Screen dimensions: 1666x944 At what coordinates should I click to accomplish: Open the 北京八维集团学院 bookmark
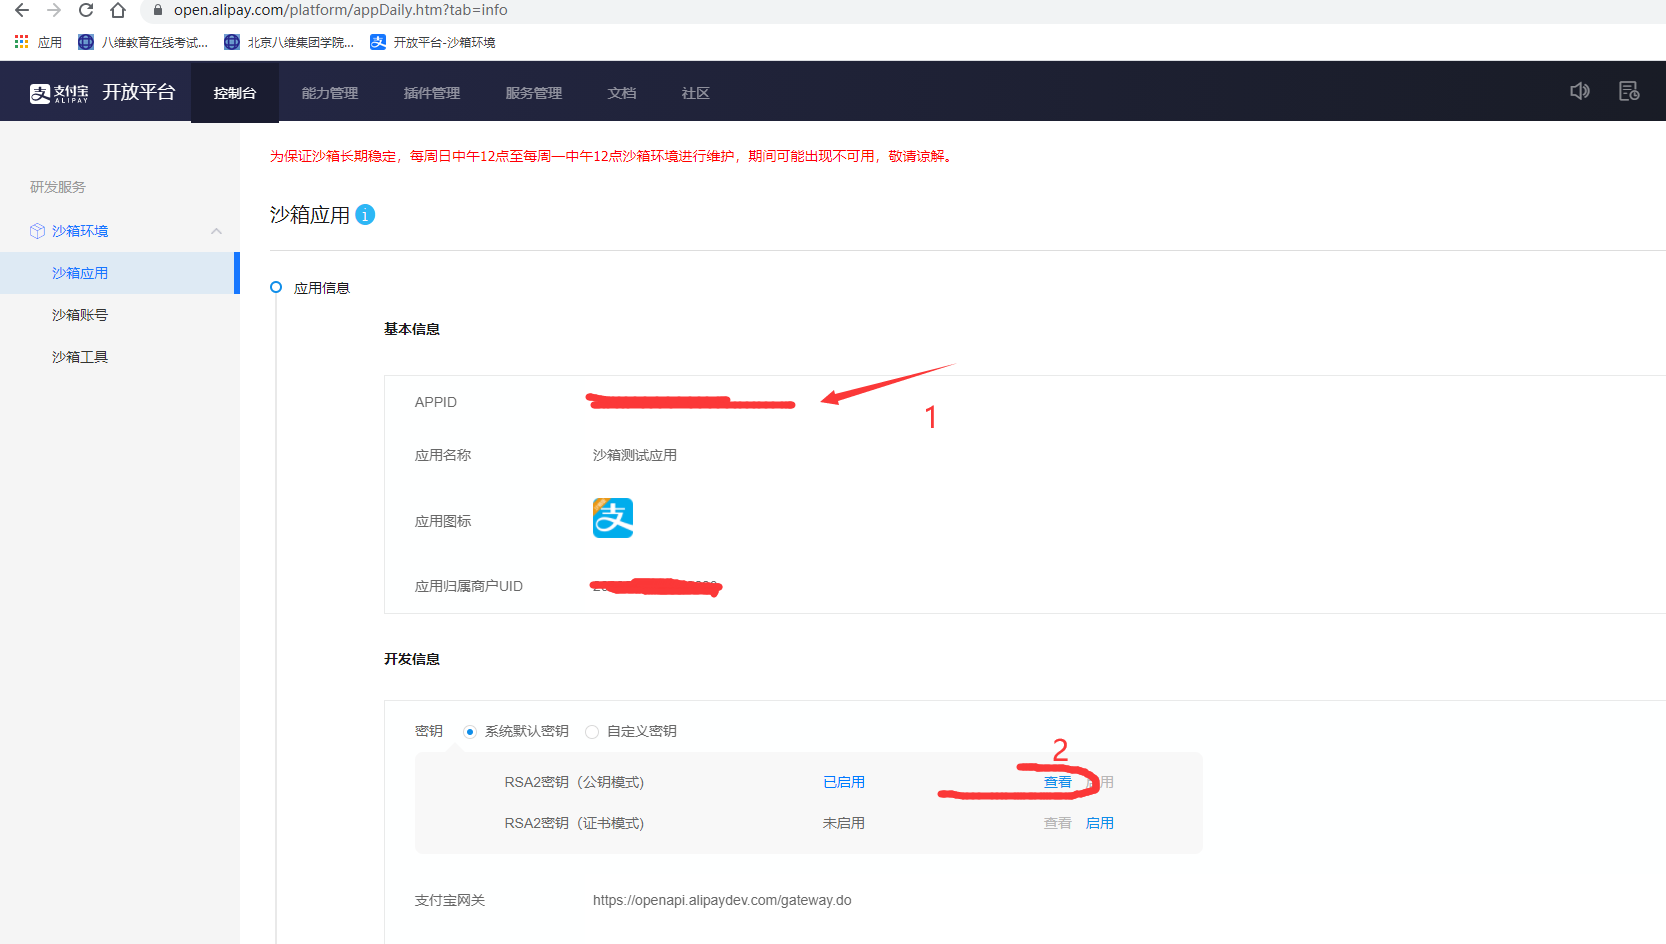click(289, 42)
